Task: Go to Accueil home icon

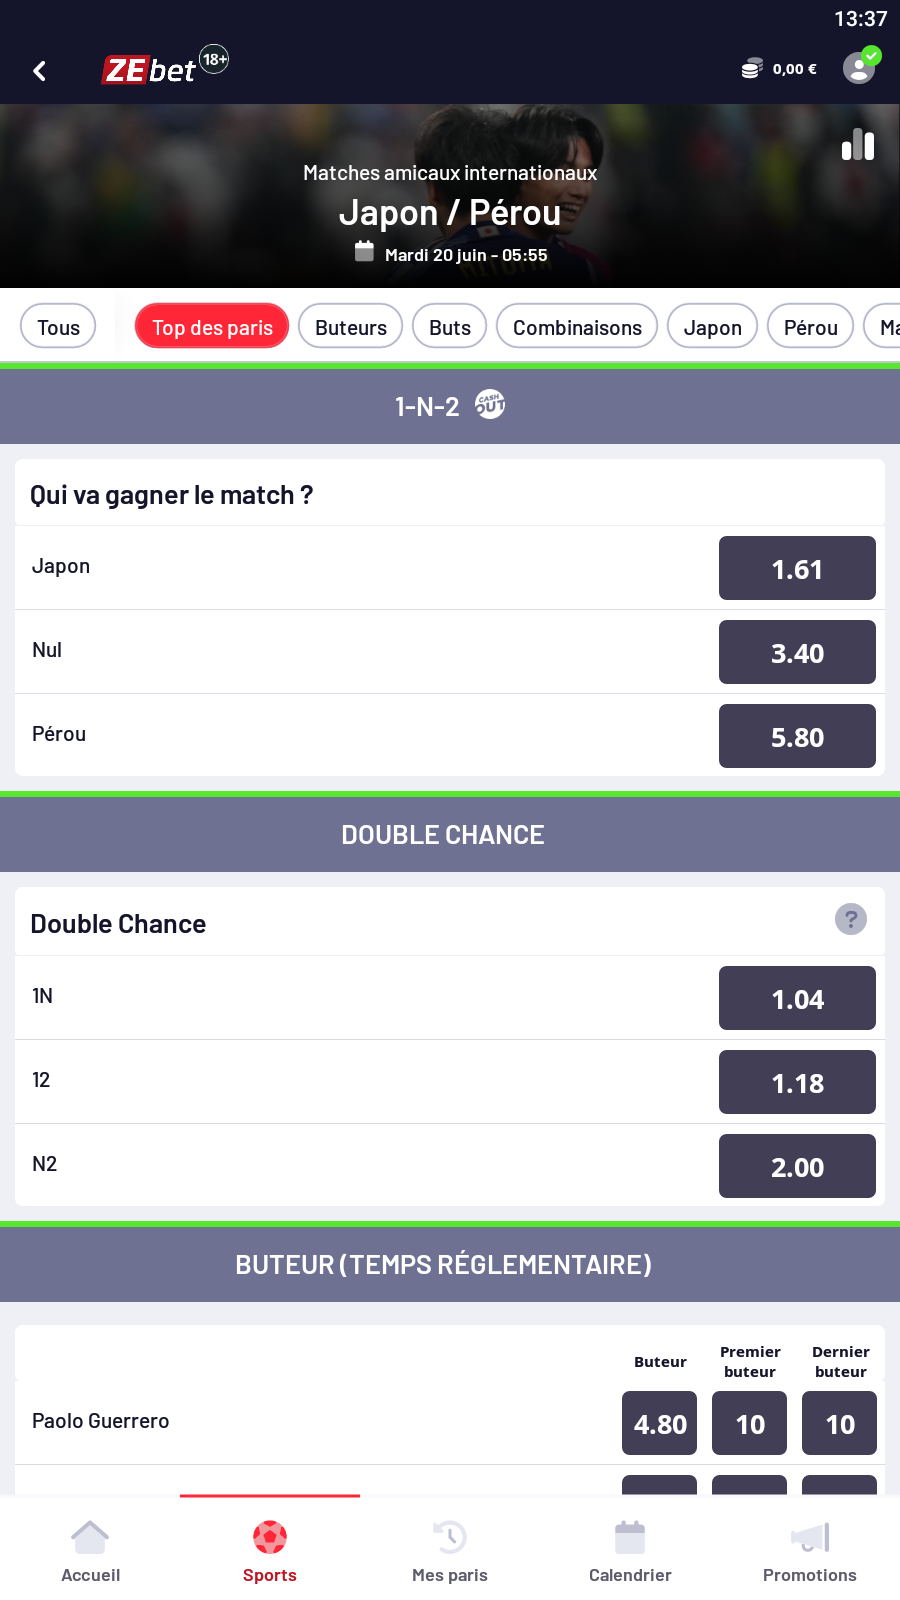Action: click(90, 1540)
